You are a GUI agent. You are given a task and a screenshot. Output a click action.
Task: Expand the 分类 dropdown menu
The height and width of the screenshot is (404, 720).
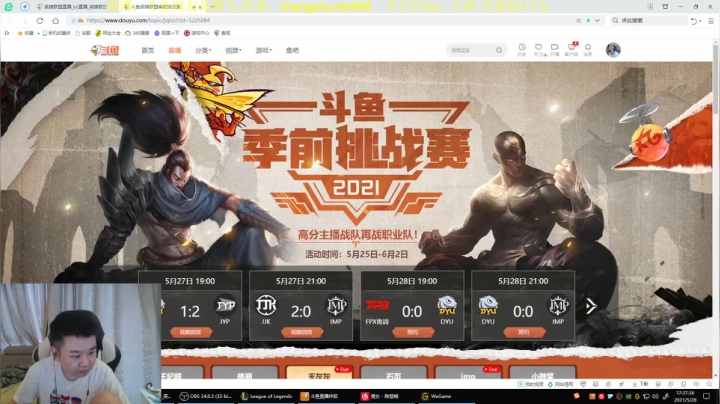[x=203, y=50]
